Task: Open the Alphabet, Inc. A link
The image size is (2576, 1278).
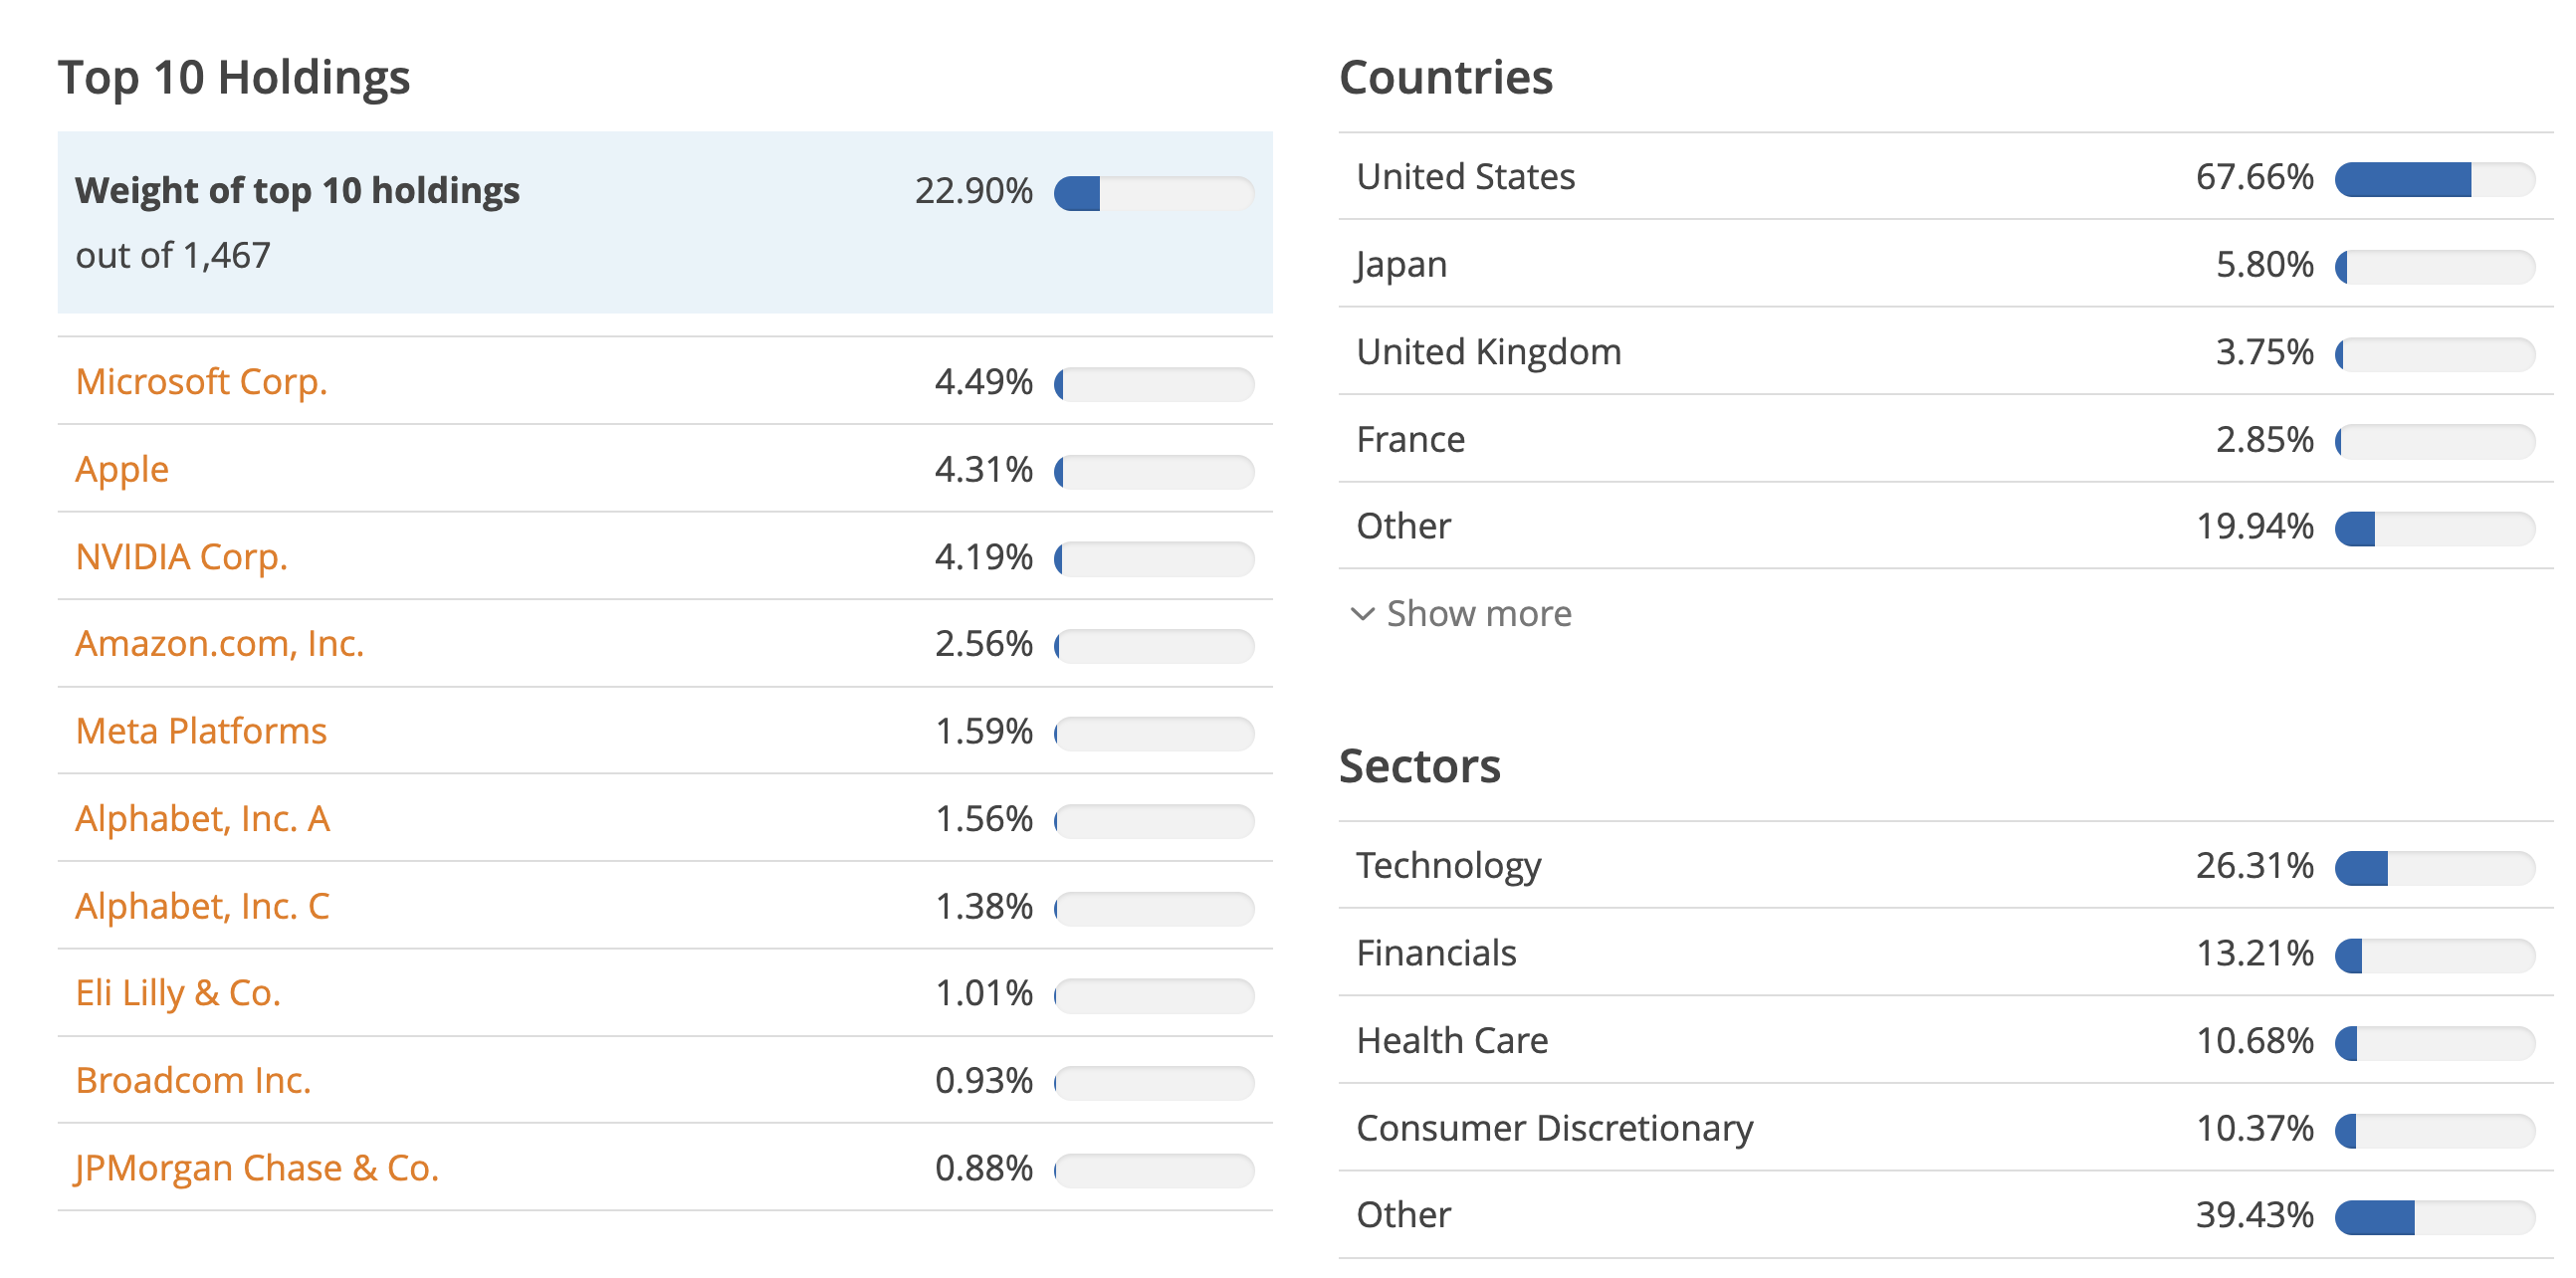Action: [202, 818]
